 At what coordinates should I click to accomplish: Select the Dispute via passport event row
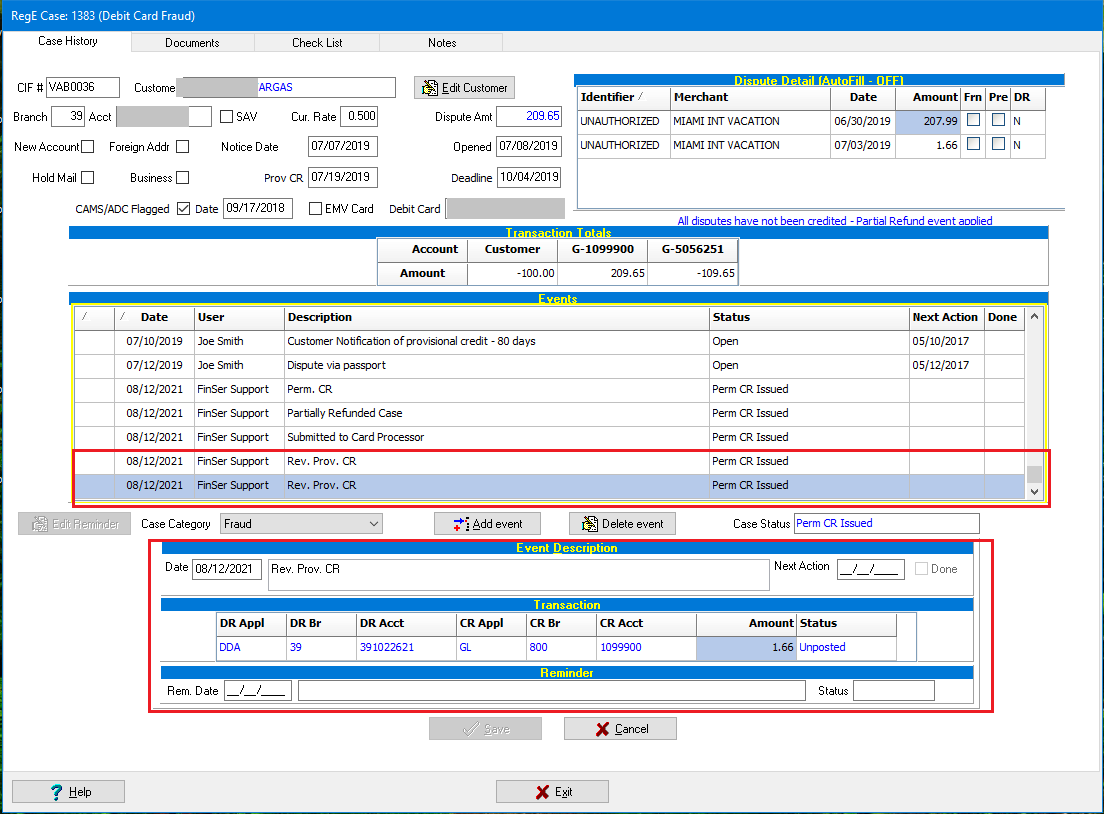549,365
